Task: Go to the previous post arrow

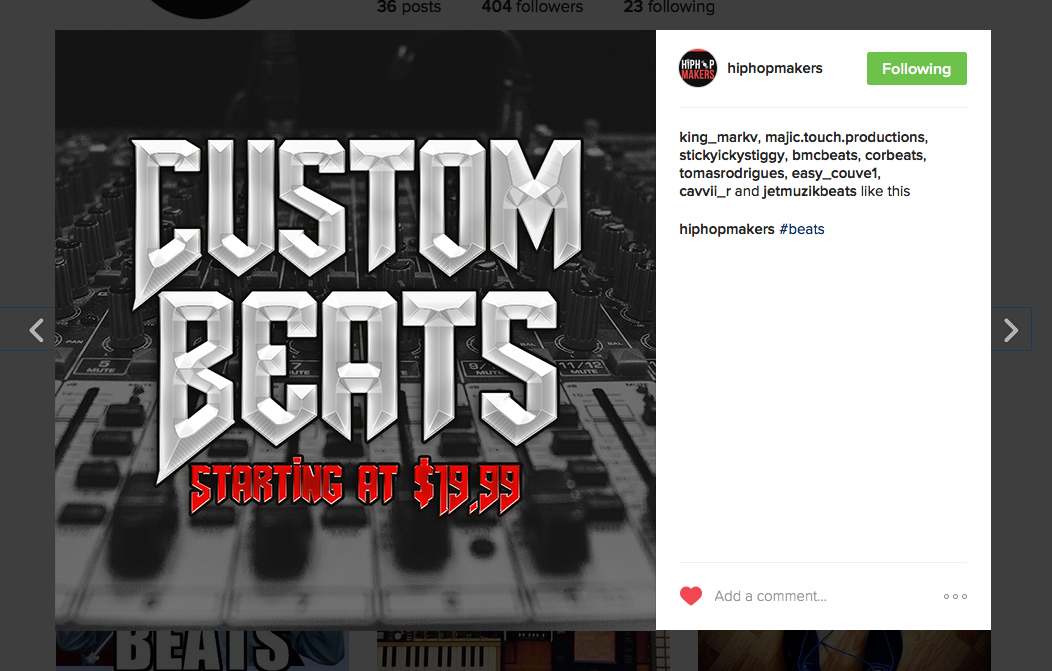Action: (x=37, y=329)
